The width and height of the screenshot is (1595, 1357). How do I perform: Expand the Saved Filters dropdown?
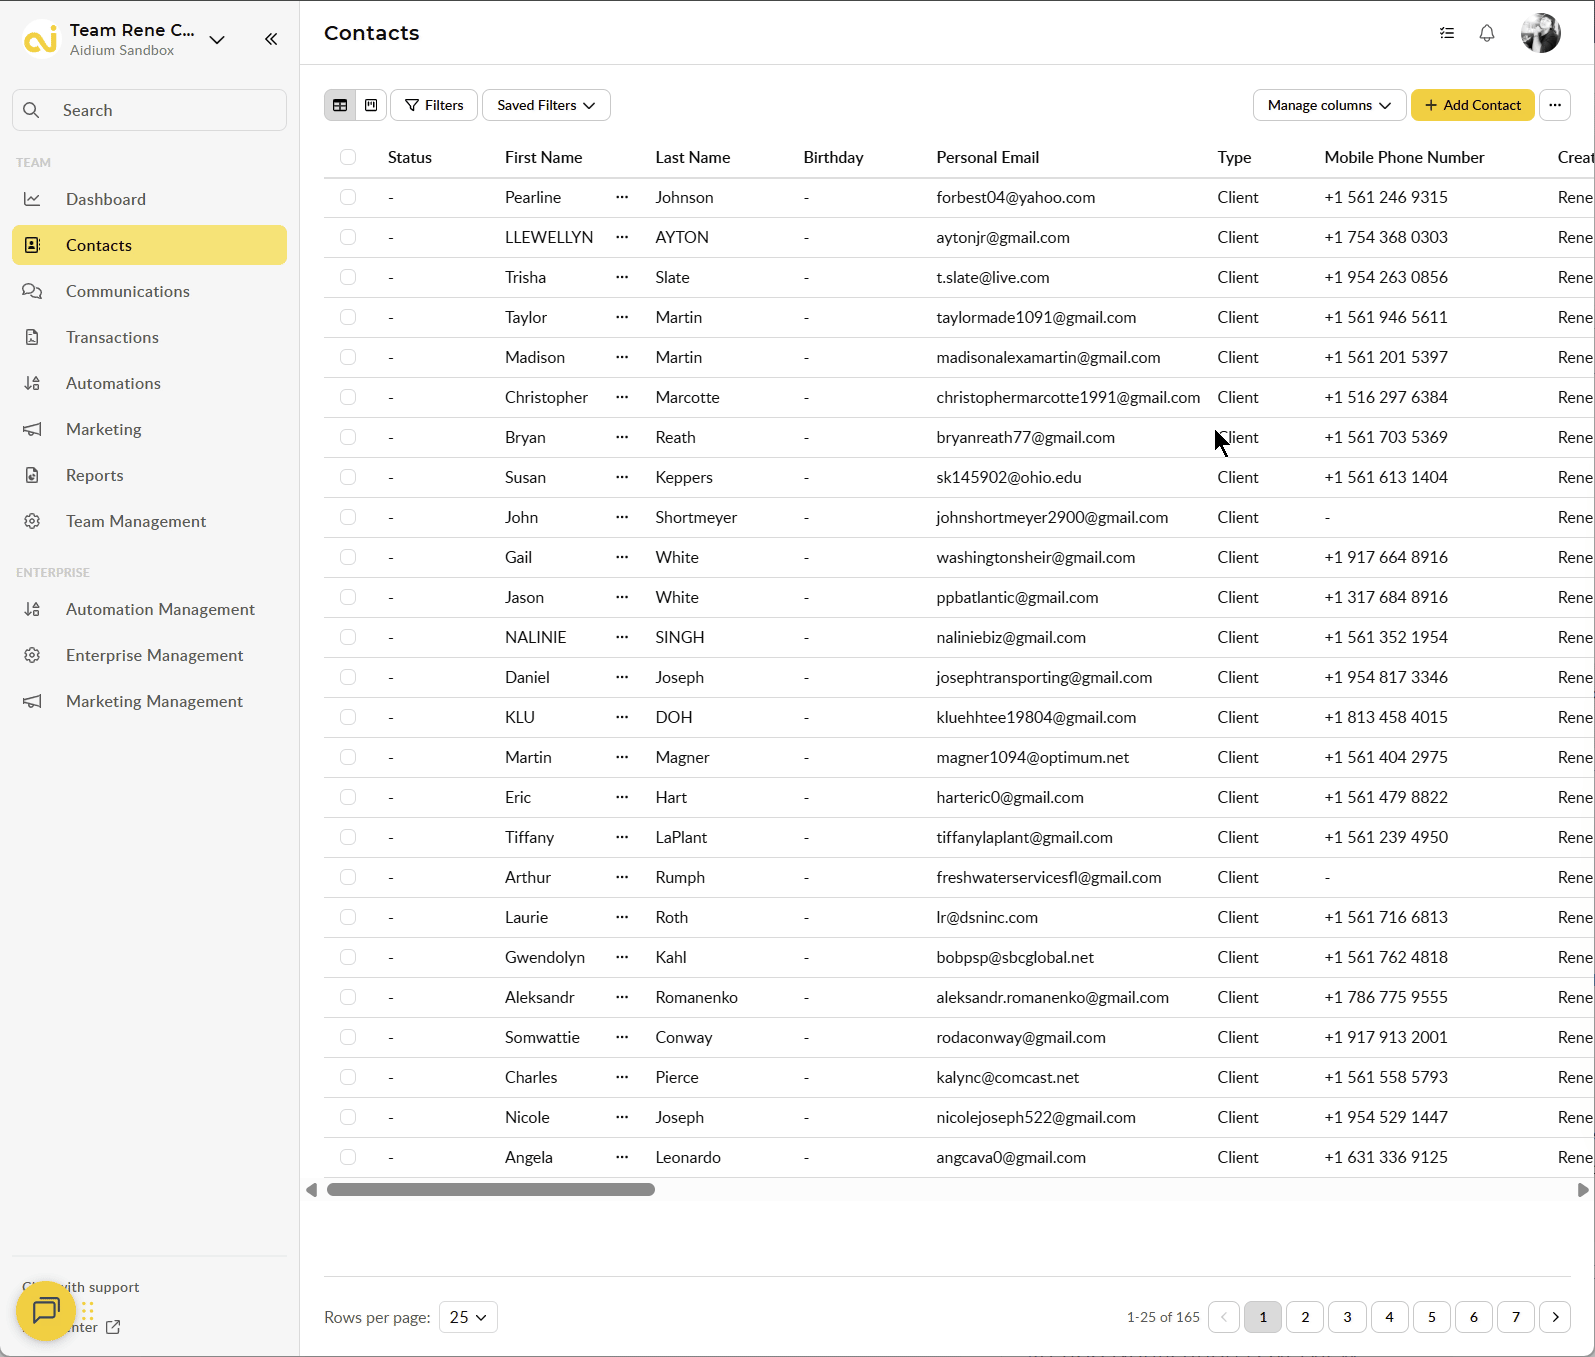tap(546, 105)
